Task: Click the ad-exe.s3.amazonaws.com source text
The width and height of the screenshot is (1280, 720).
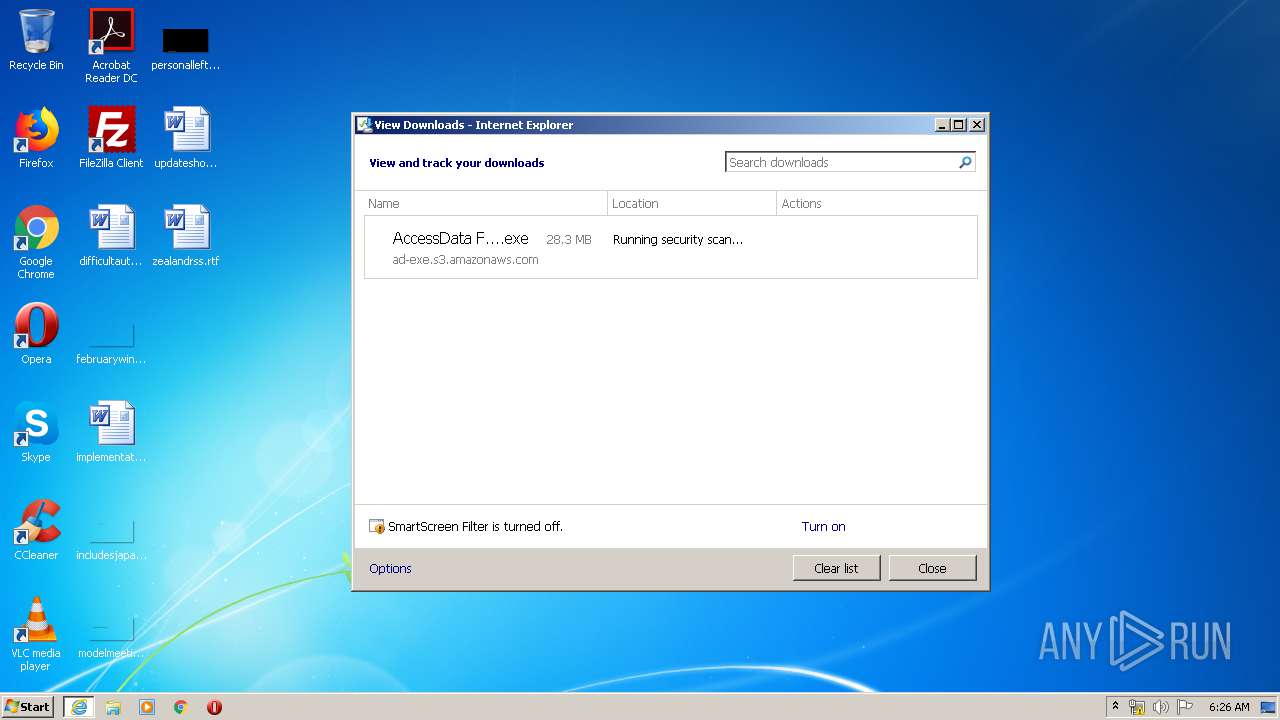Action: point(465,260)
